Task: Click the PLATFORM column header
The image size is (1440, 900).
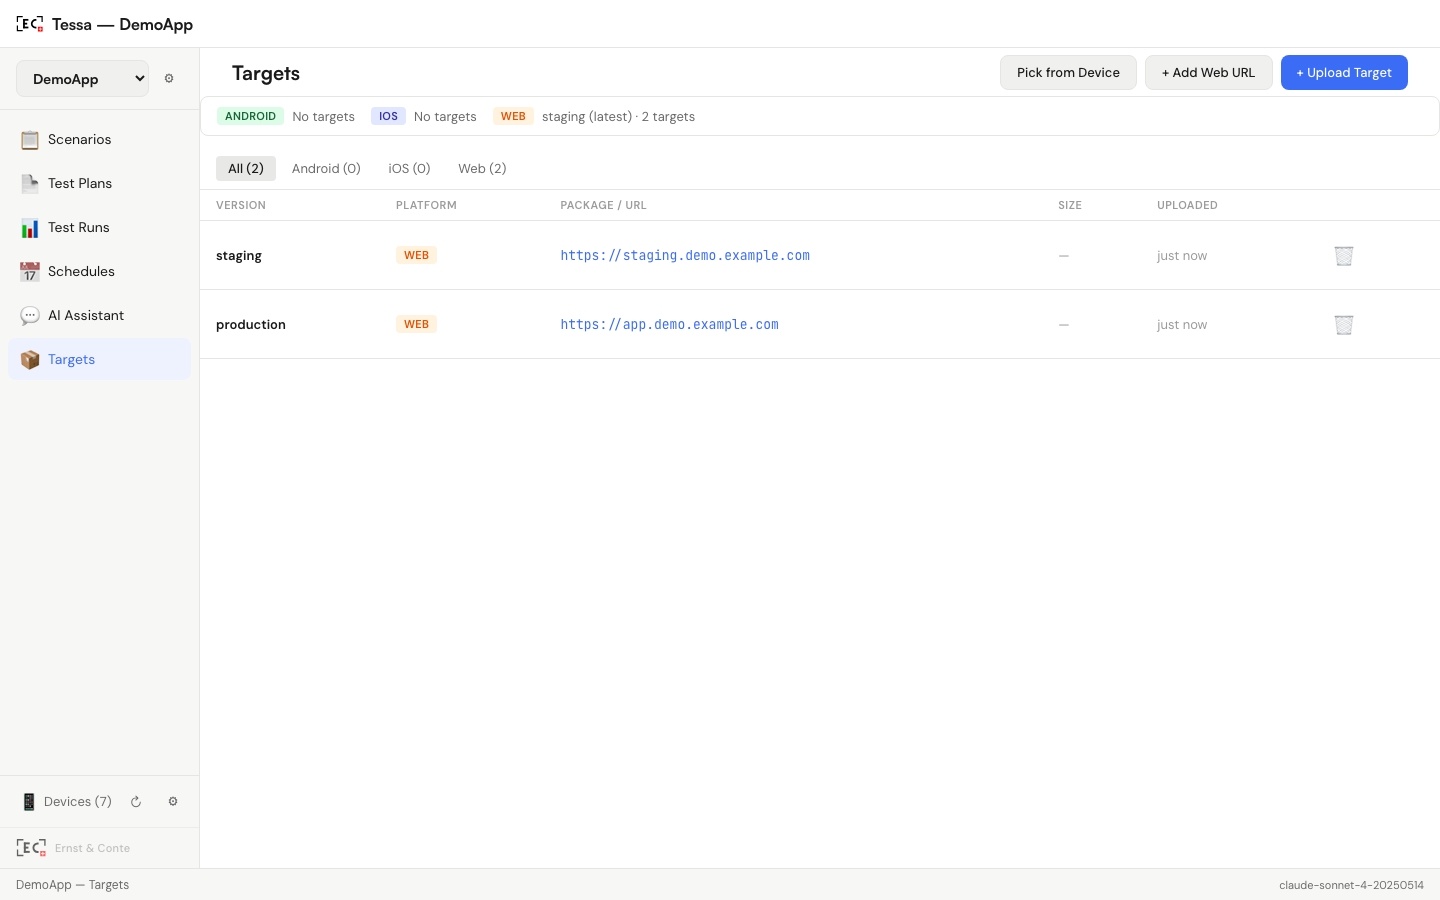Action: point(426,205)
